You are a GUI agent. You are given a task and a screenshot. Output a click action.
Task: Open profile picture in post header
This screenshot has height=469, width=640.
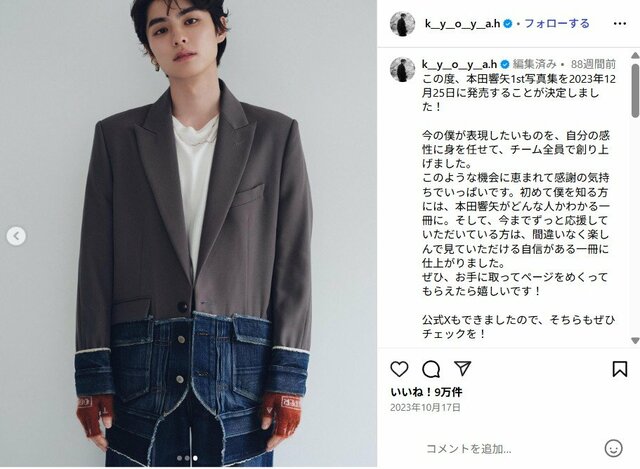402,24
